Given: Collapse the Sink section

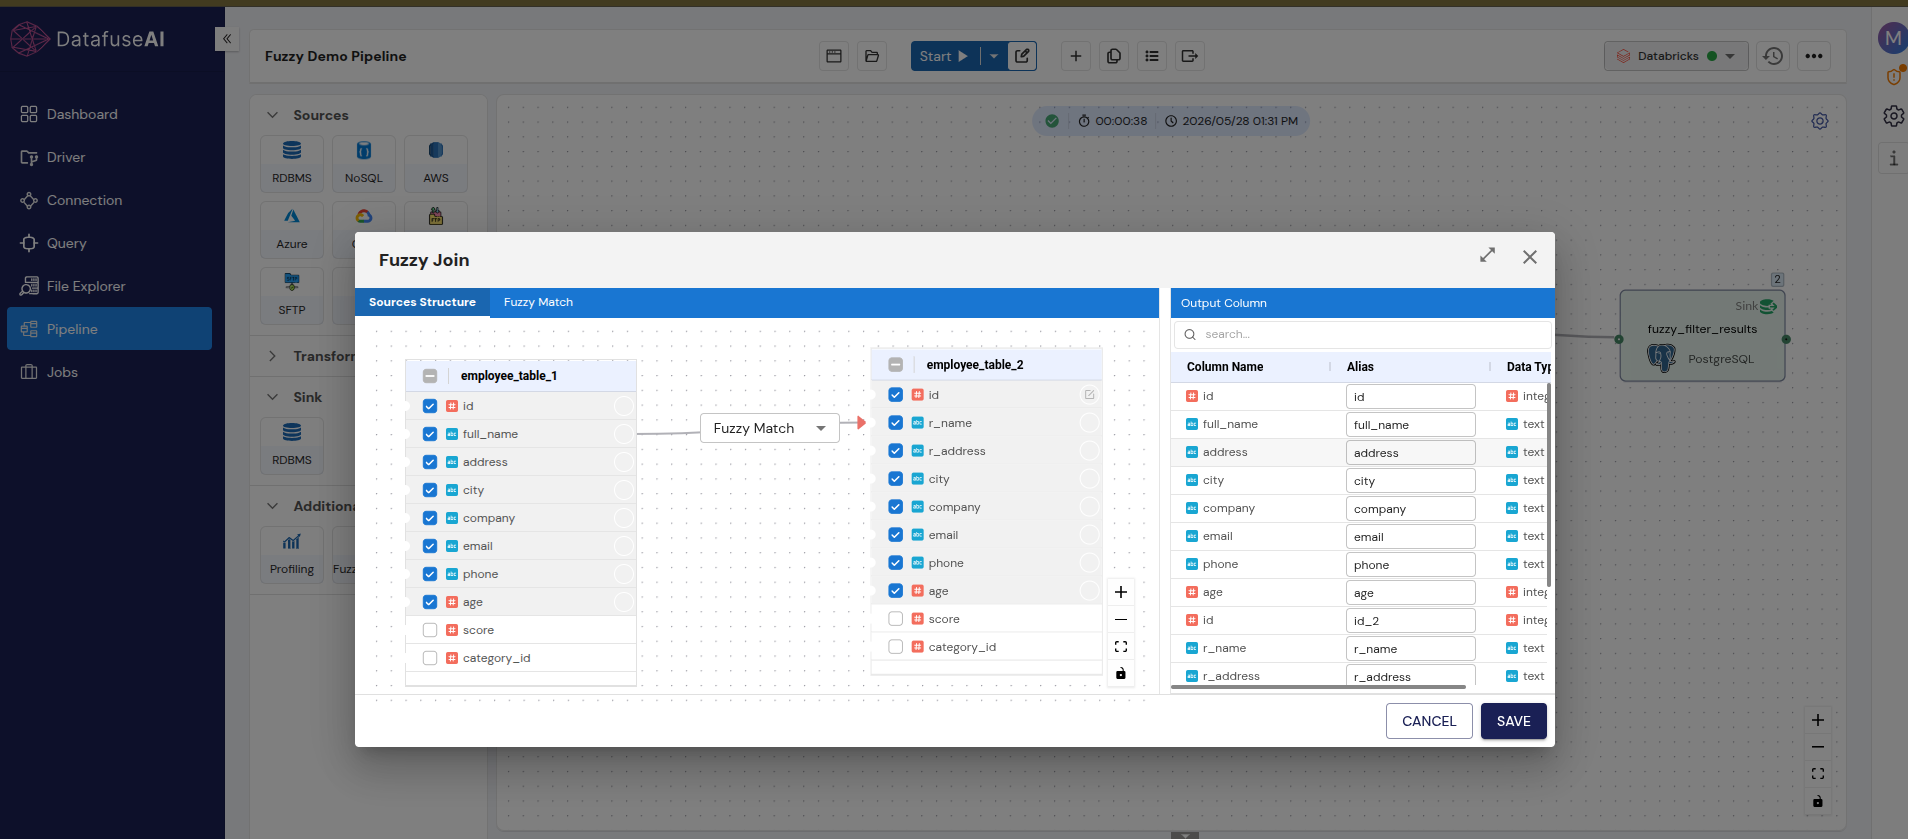Looking at the screenshot, I should [x=272, y=397].
